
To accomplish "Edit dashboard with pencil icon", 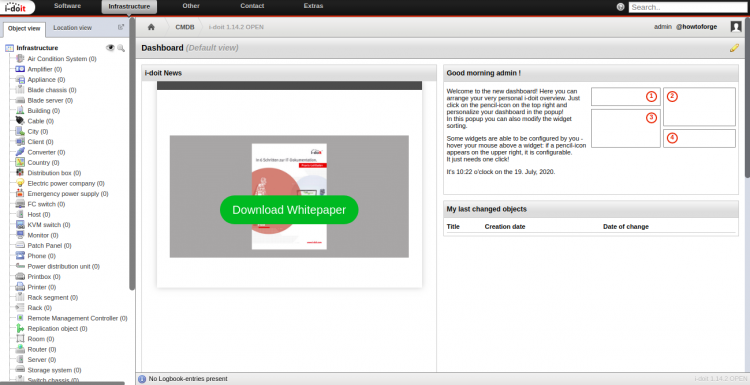I will pyautogui.click(x=734, y=48).
